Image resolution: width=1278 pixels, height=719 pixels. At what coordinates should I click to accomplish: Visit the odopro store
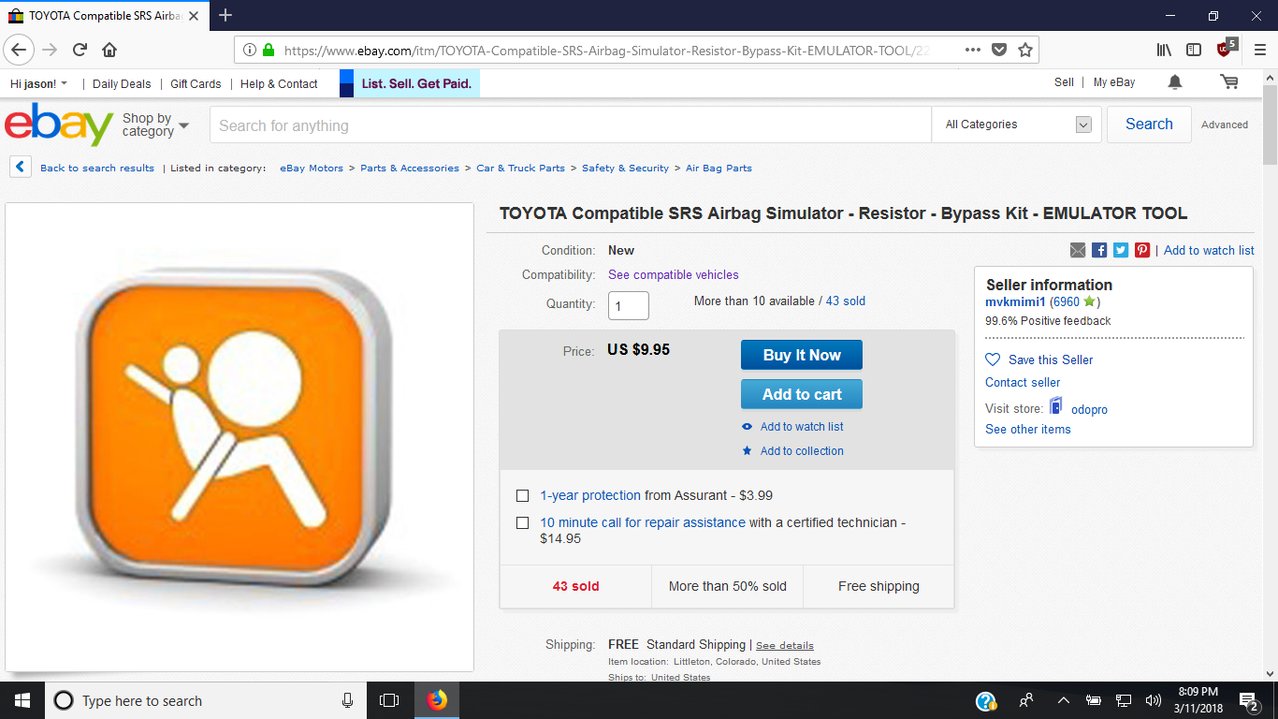click(x=1089, y=409)
